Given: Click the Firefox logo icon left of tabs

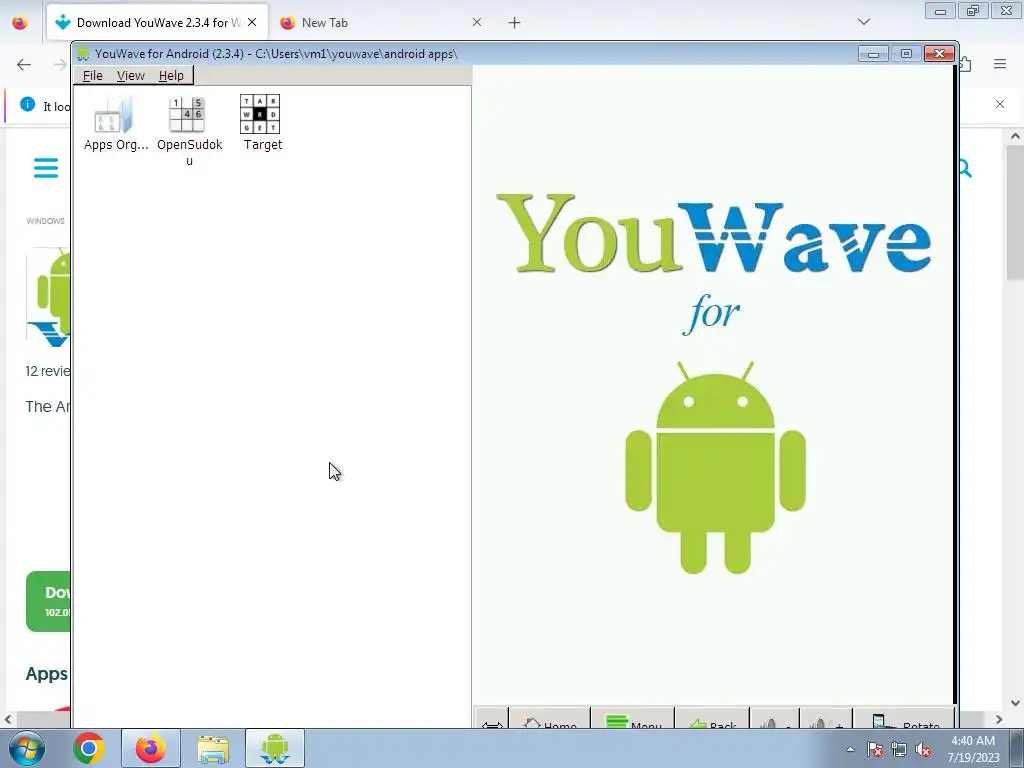Looking at the screenshot, I should 20,22.
